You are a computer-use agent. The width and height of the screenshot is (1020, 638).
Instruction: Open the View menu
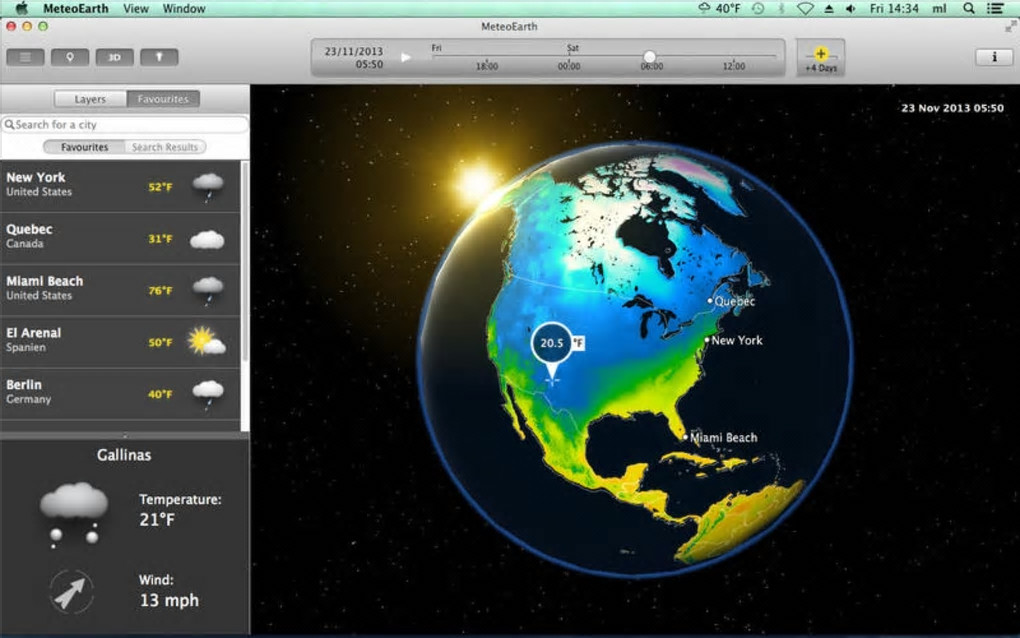coord(136,8)
